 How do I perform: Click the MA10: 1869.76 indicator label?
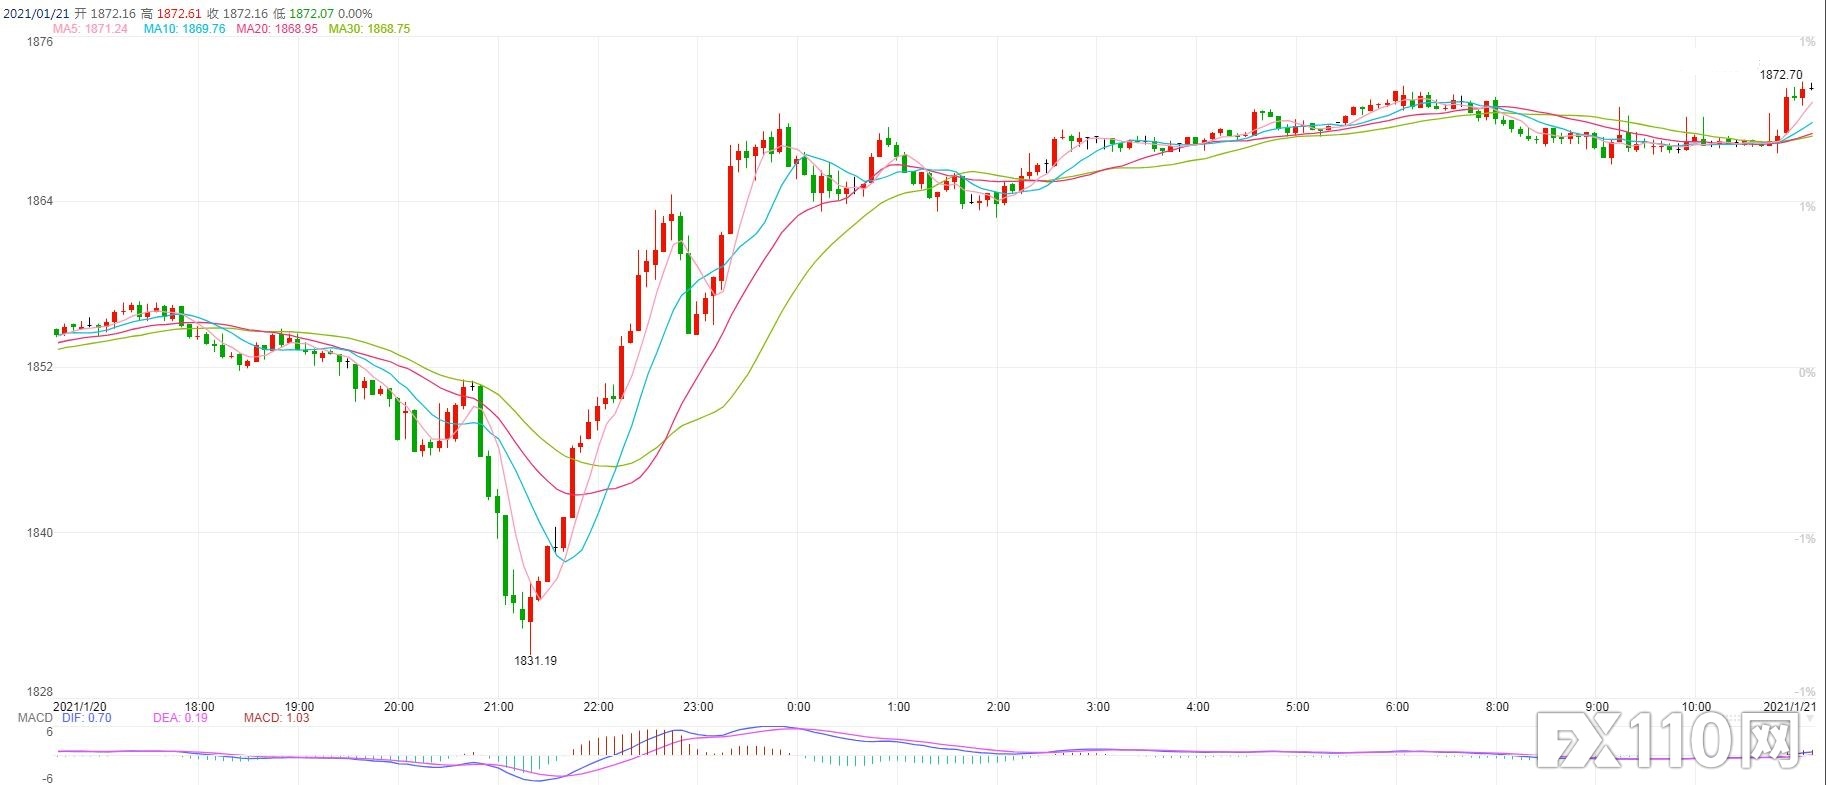point(185,29)
